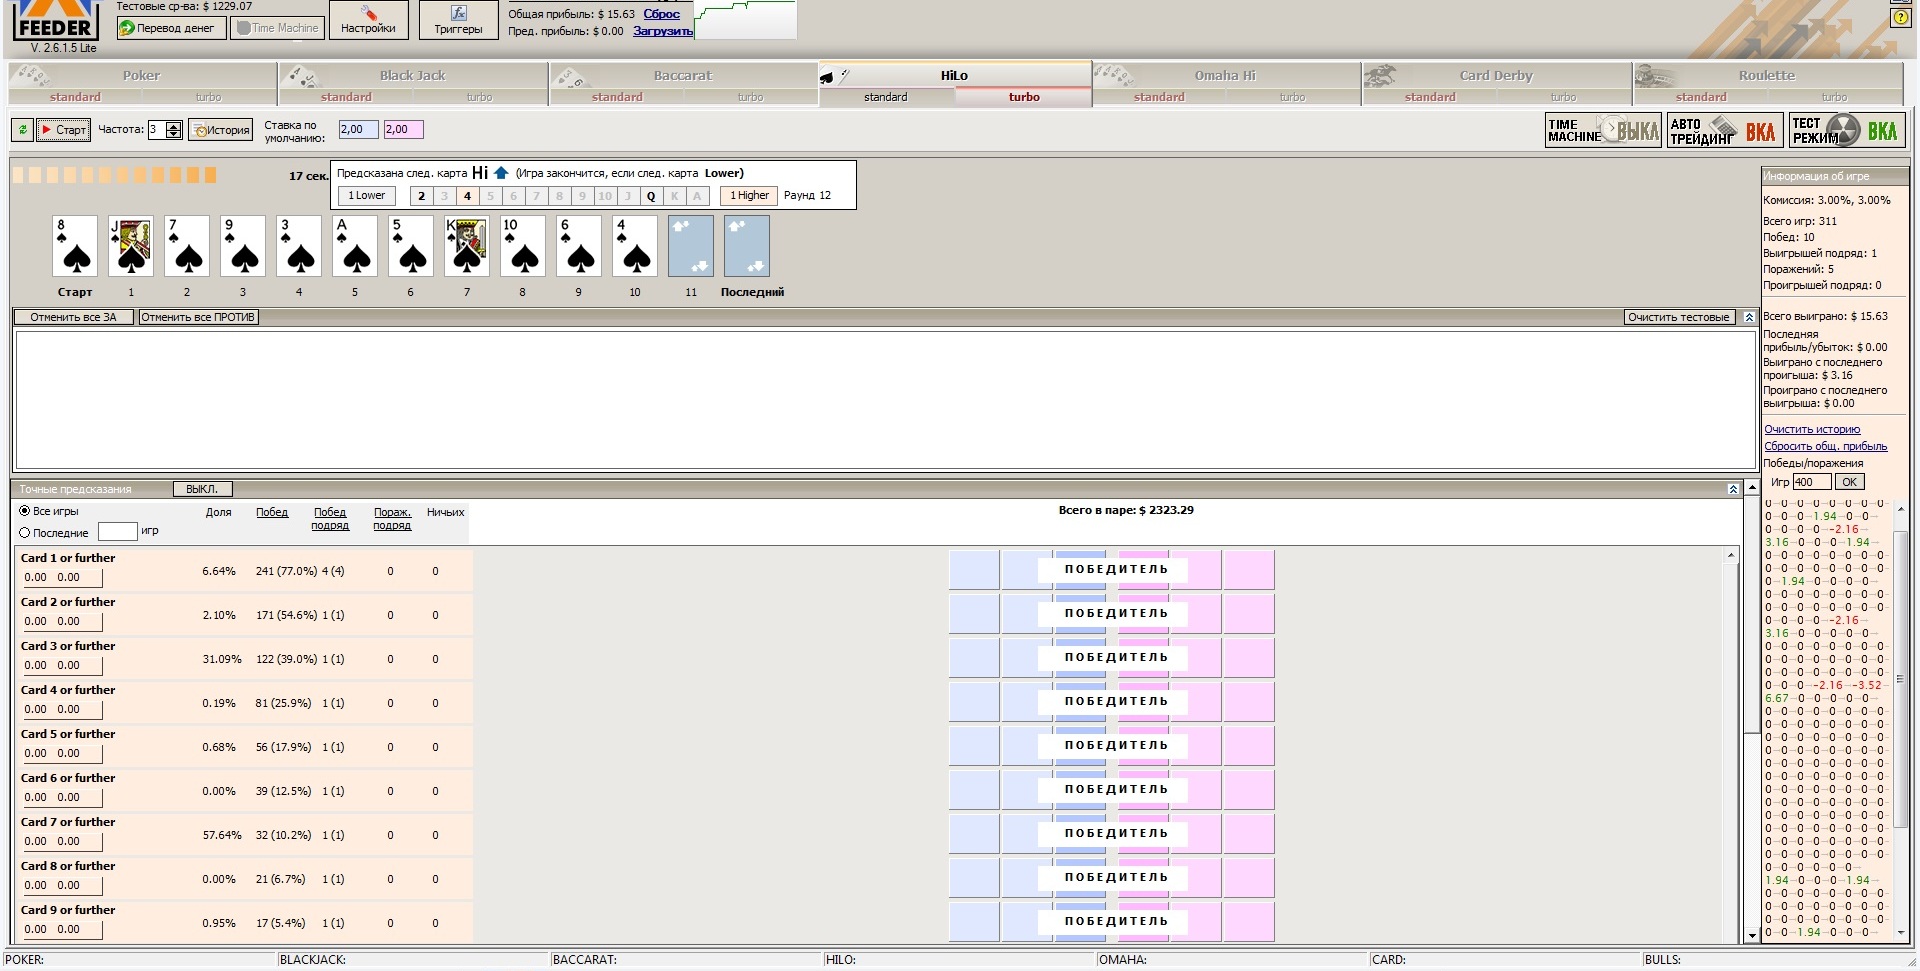Viewport: 1920px width, 971px height.
Task: Click the face-down card numbered 11
Action: click(x=691, y=246)
